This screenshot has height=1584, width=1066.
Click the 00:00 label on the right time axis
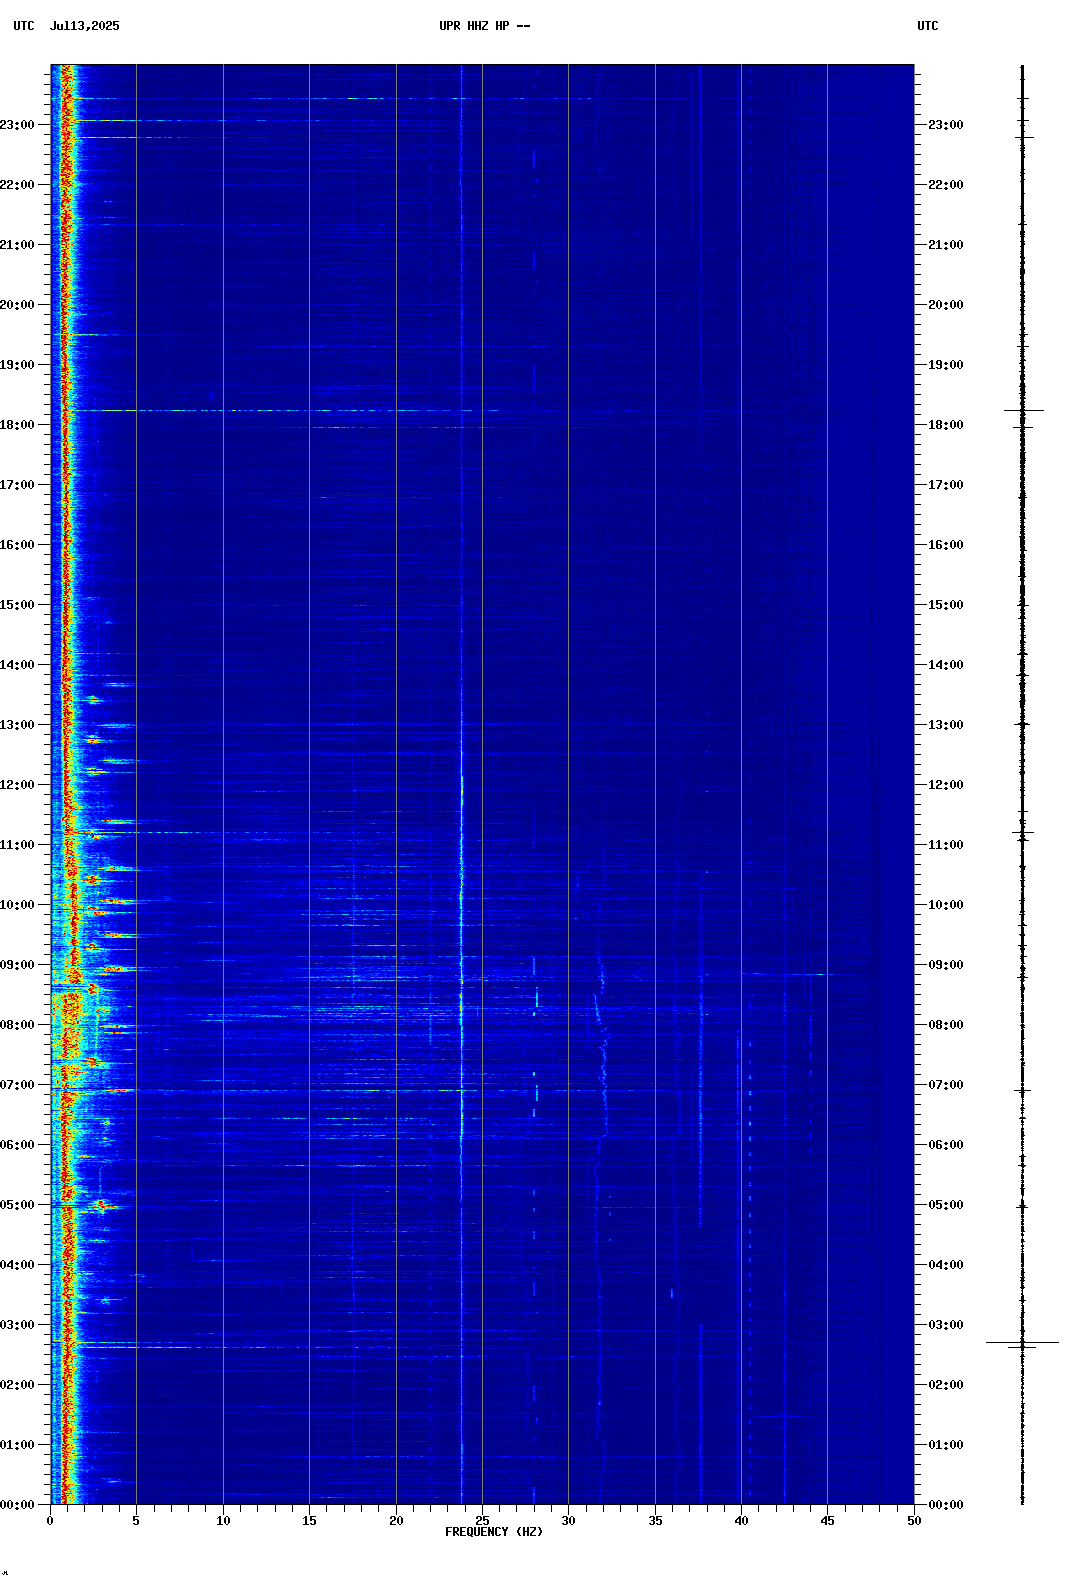946,1505
